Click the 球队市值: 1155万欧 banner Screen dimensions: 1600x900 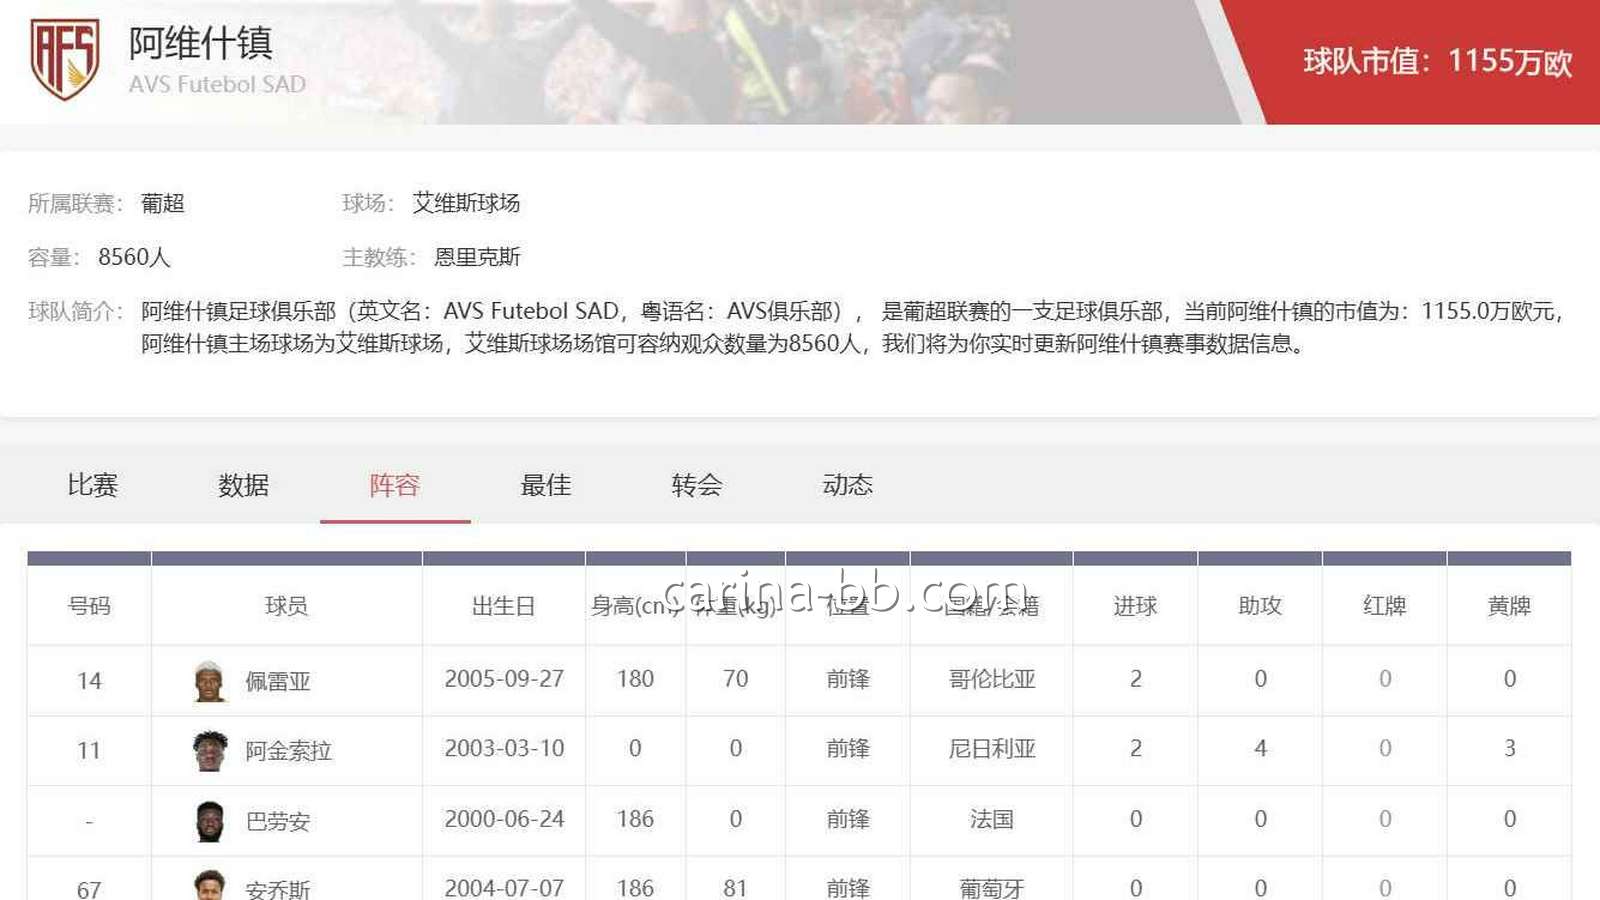pos(1437,62)
